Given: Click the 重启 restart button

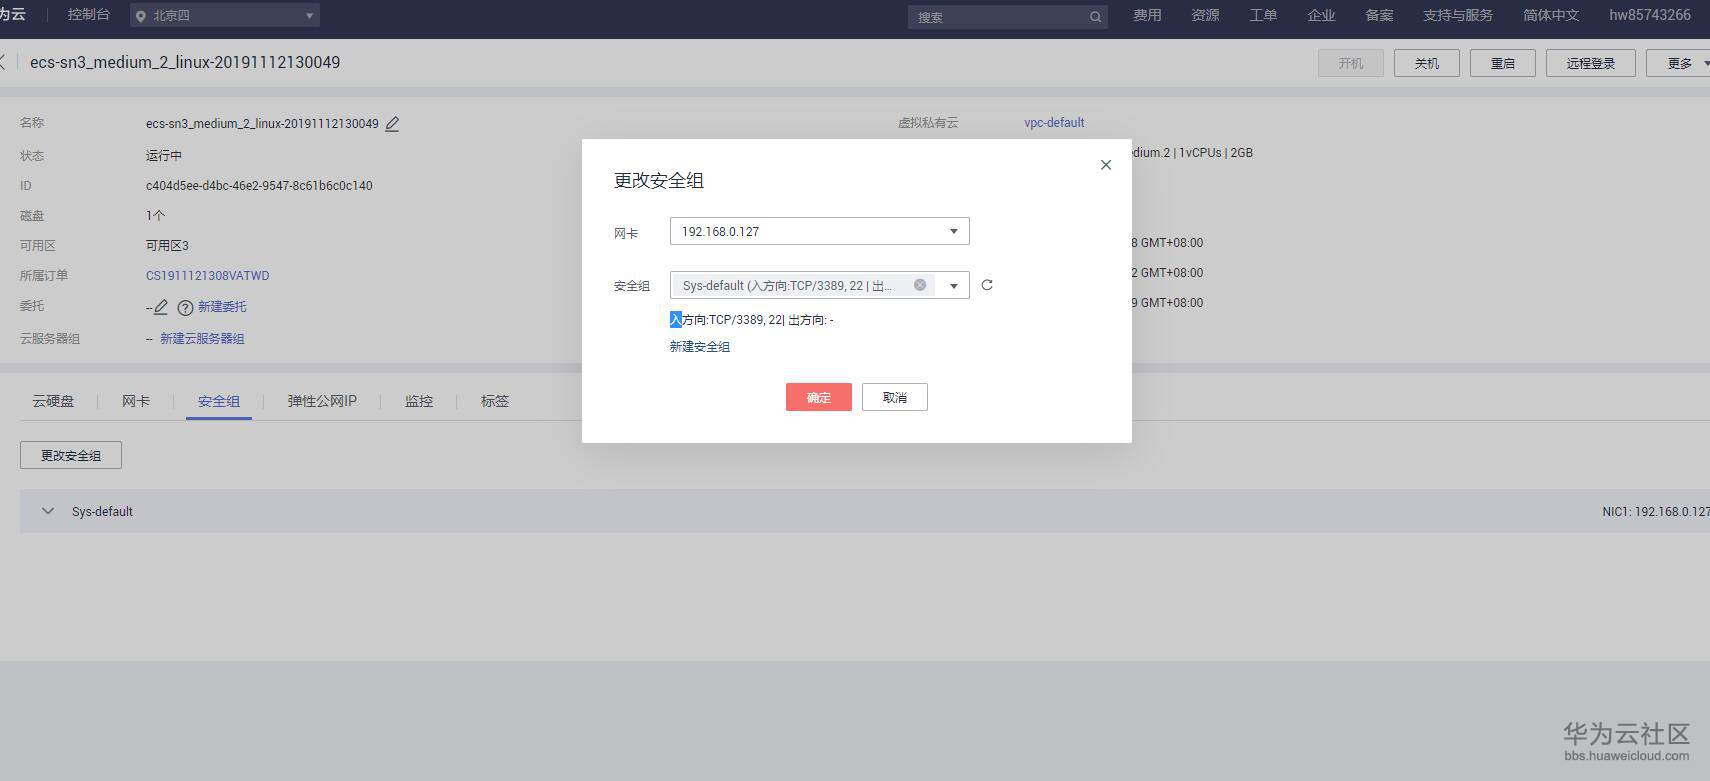Looking at the screenshot, I should [1503, 63].
